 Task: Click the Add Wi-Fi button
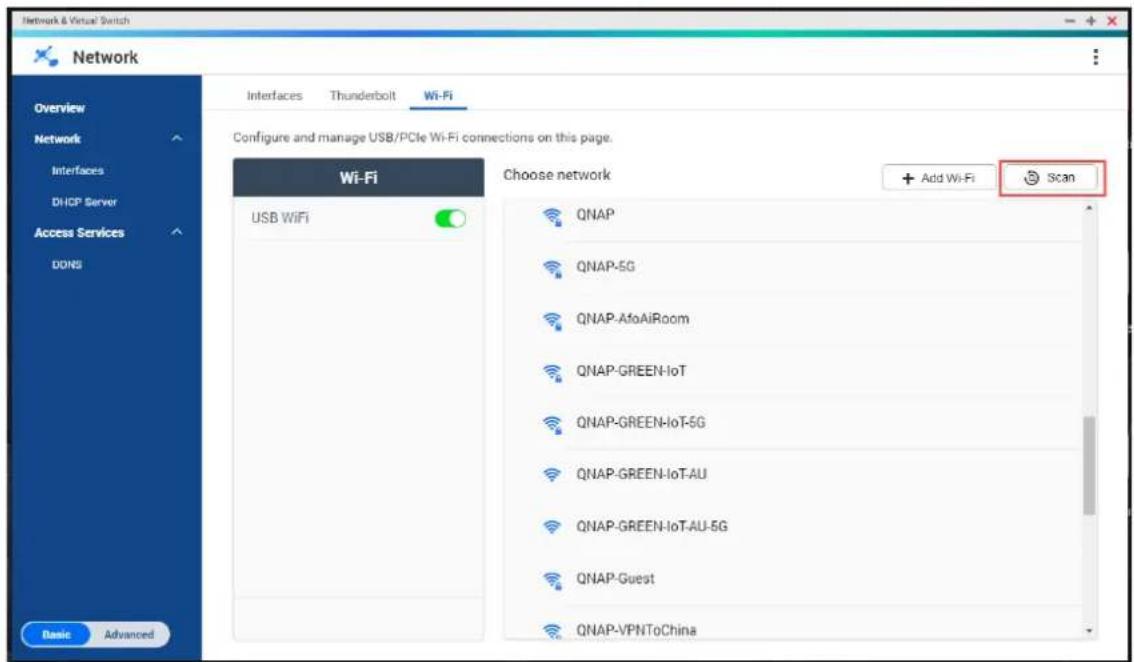click(x=939, y=178)
